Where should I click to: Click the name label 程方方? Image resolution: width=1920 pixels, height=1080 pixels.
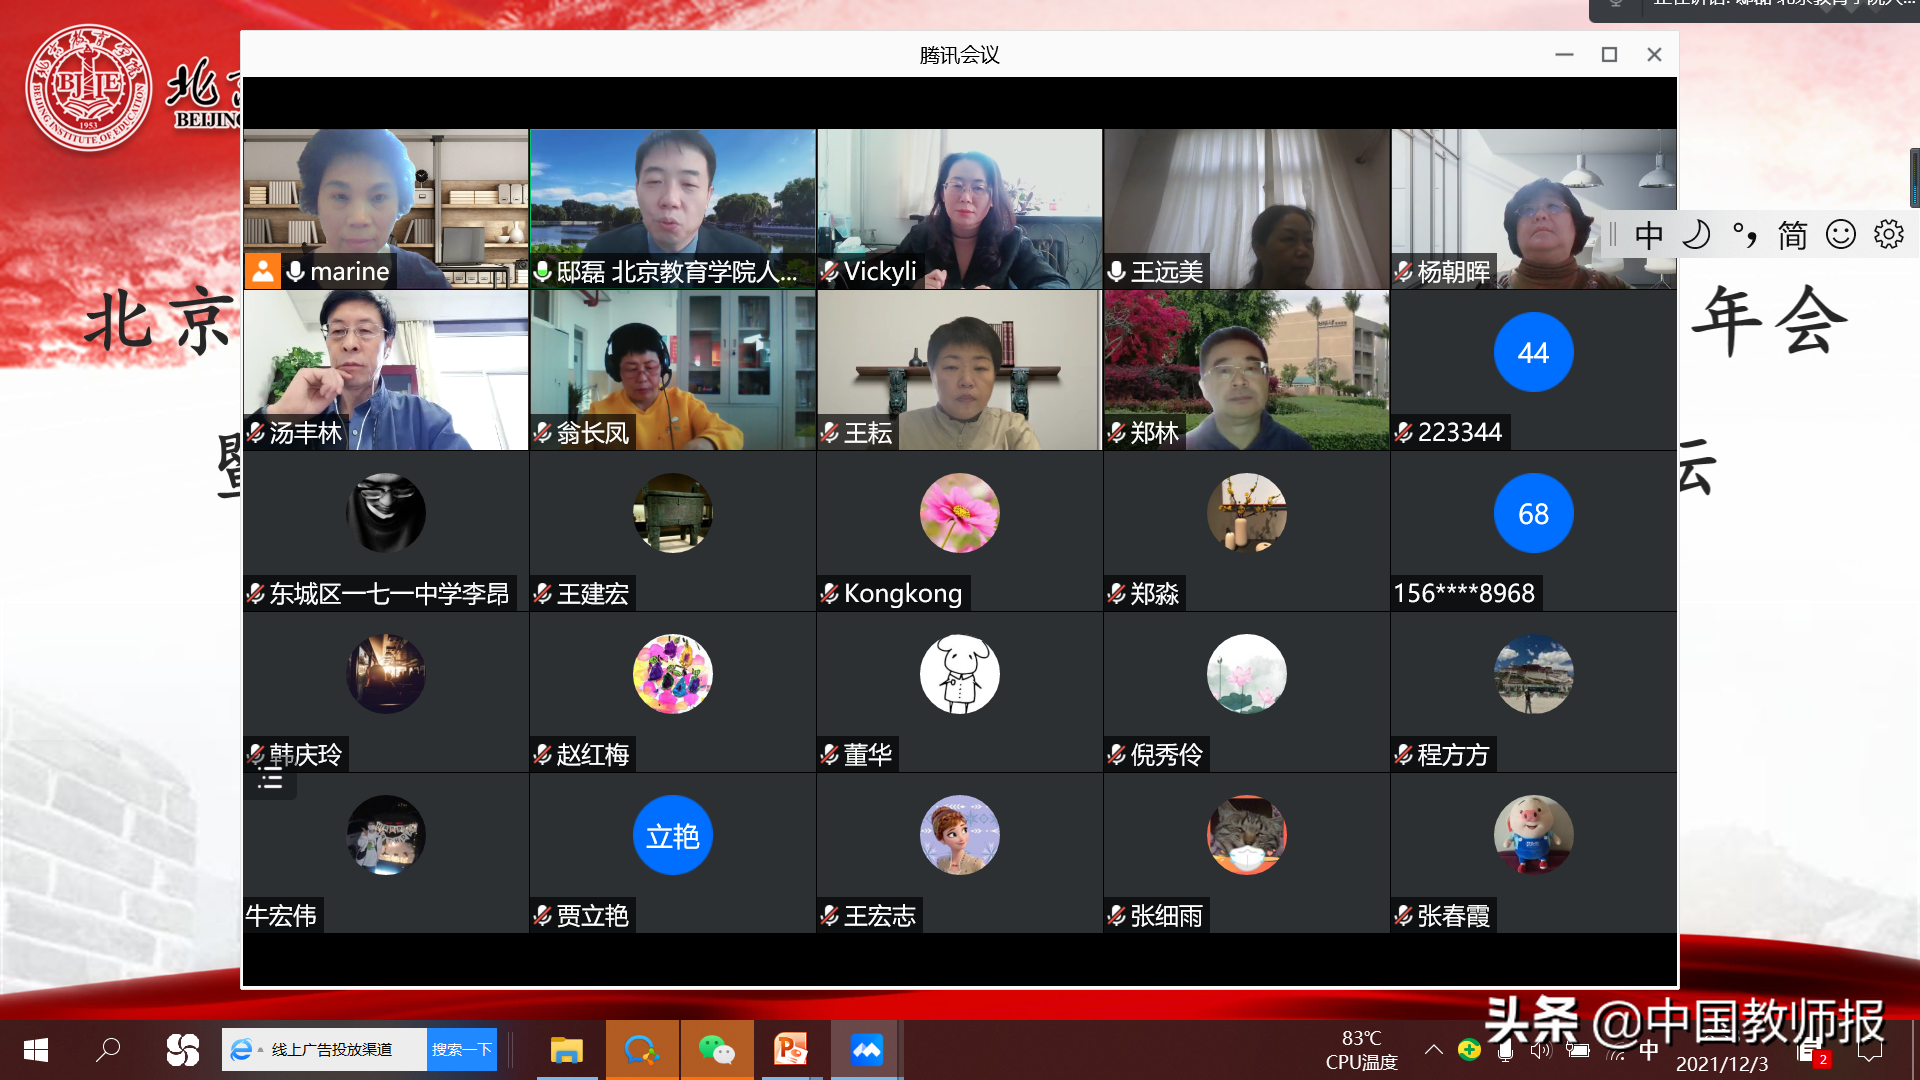click(x=1453, y=755)
